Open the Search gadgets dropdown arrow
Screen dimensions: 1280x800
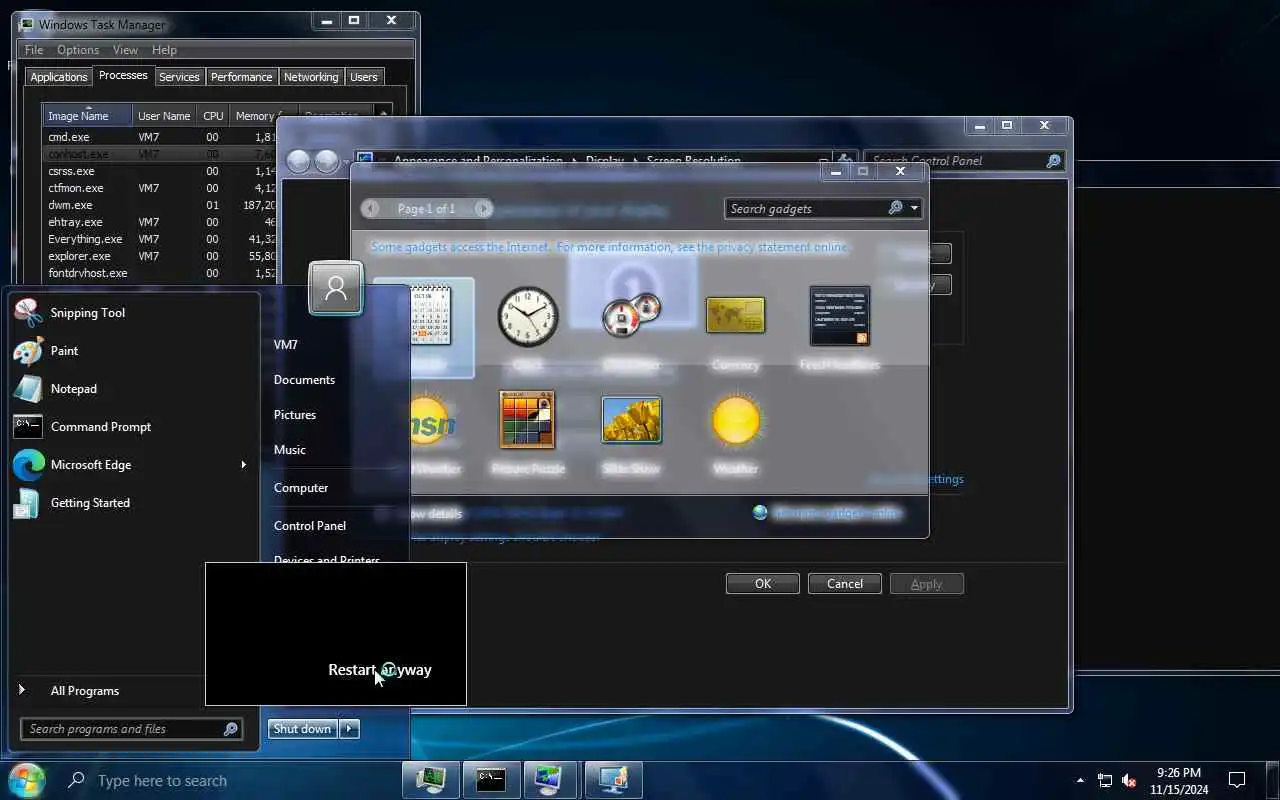click(x=914, y=208)
